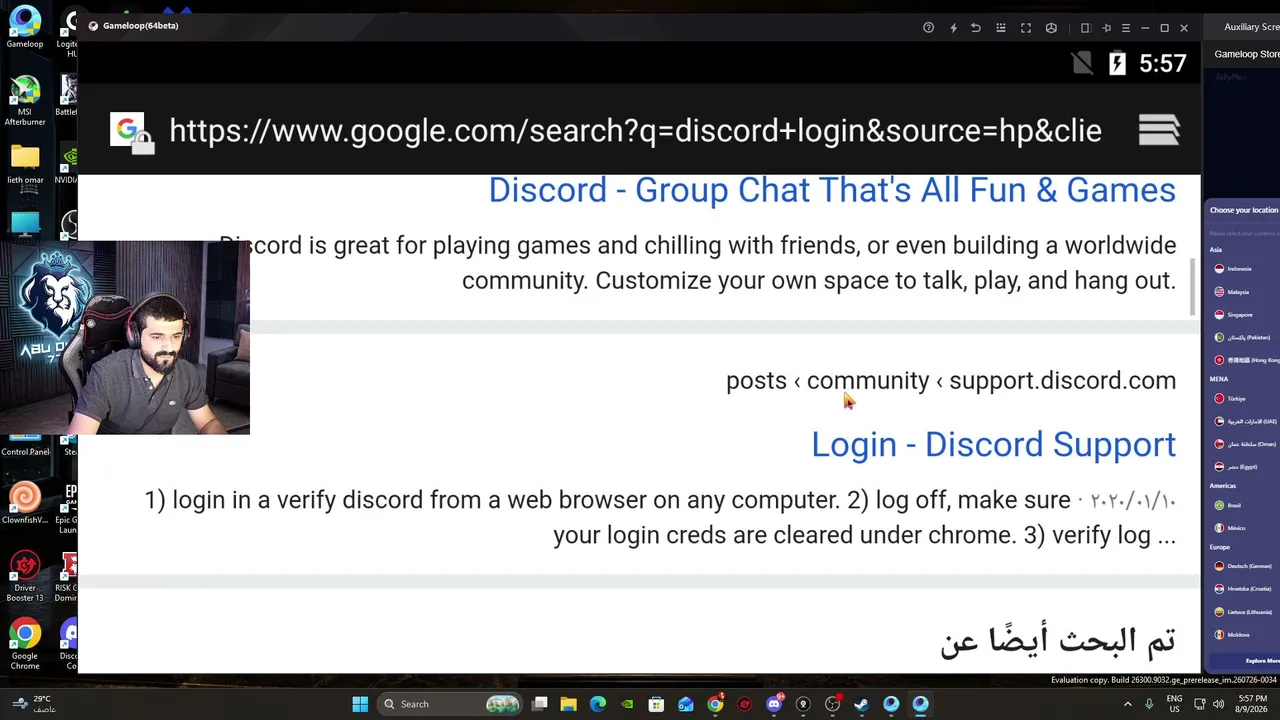Open the keyboard mapping icon in Gameloop

coord(1001,28)
